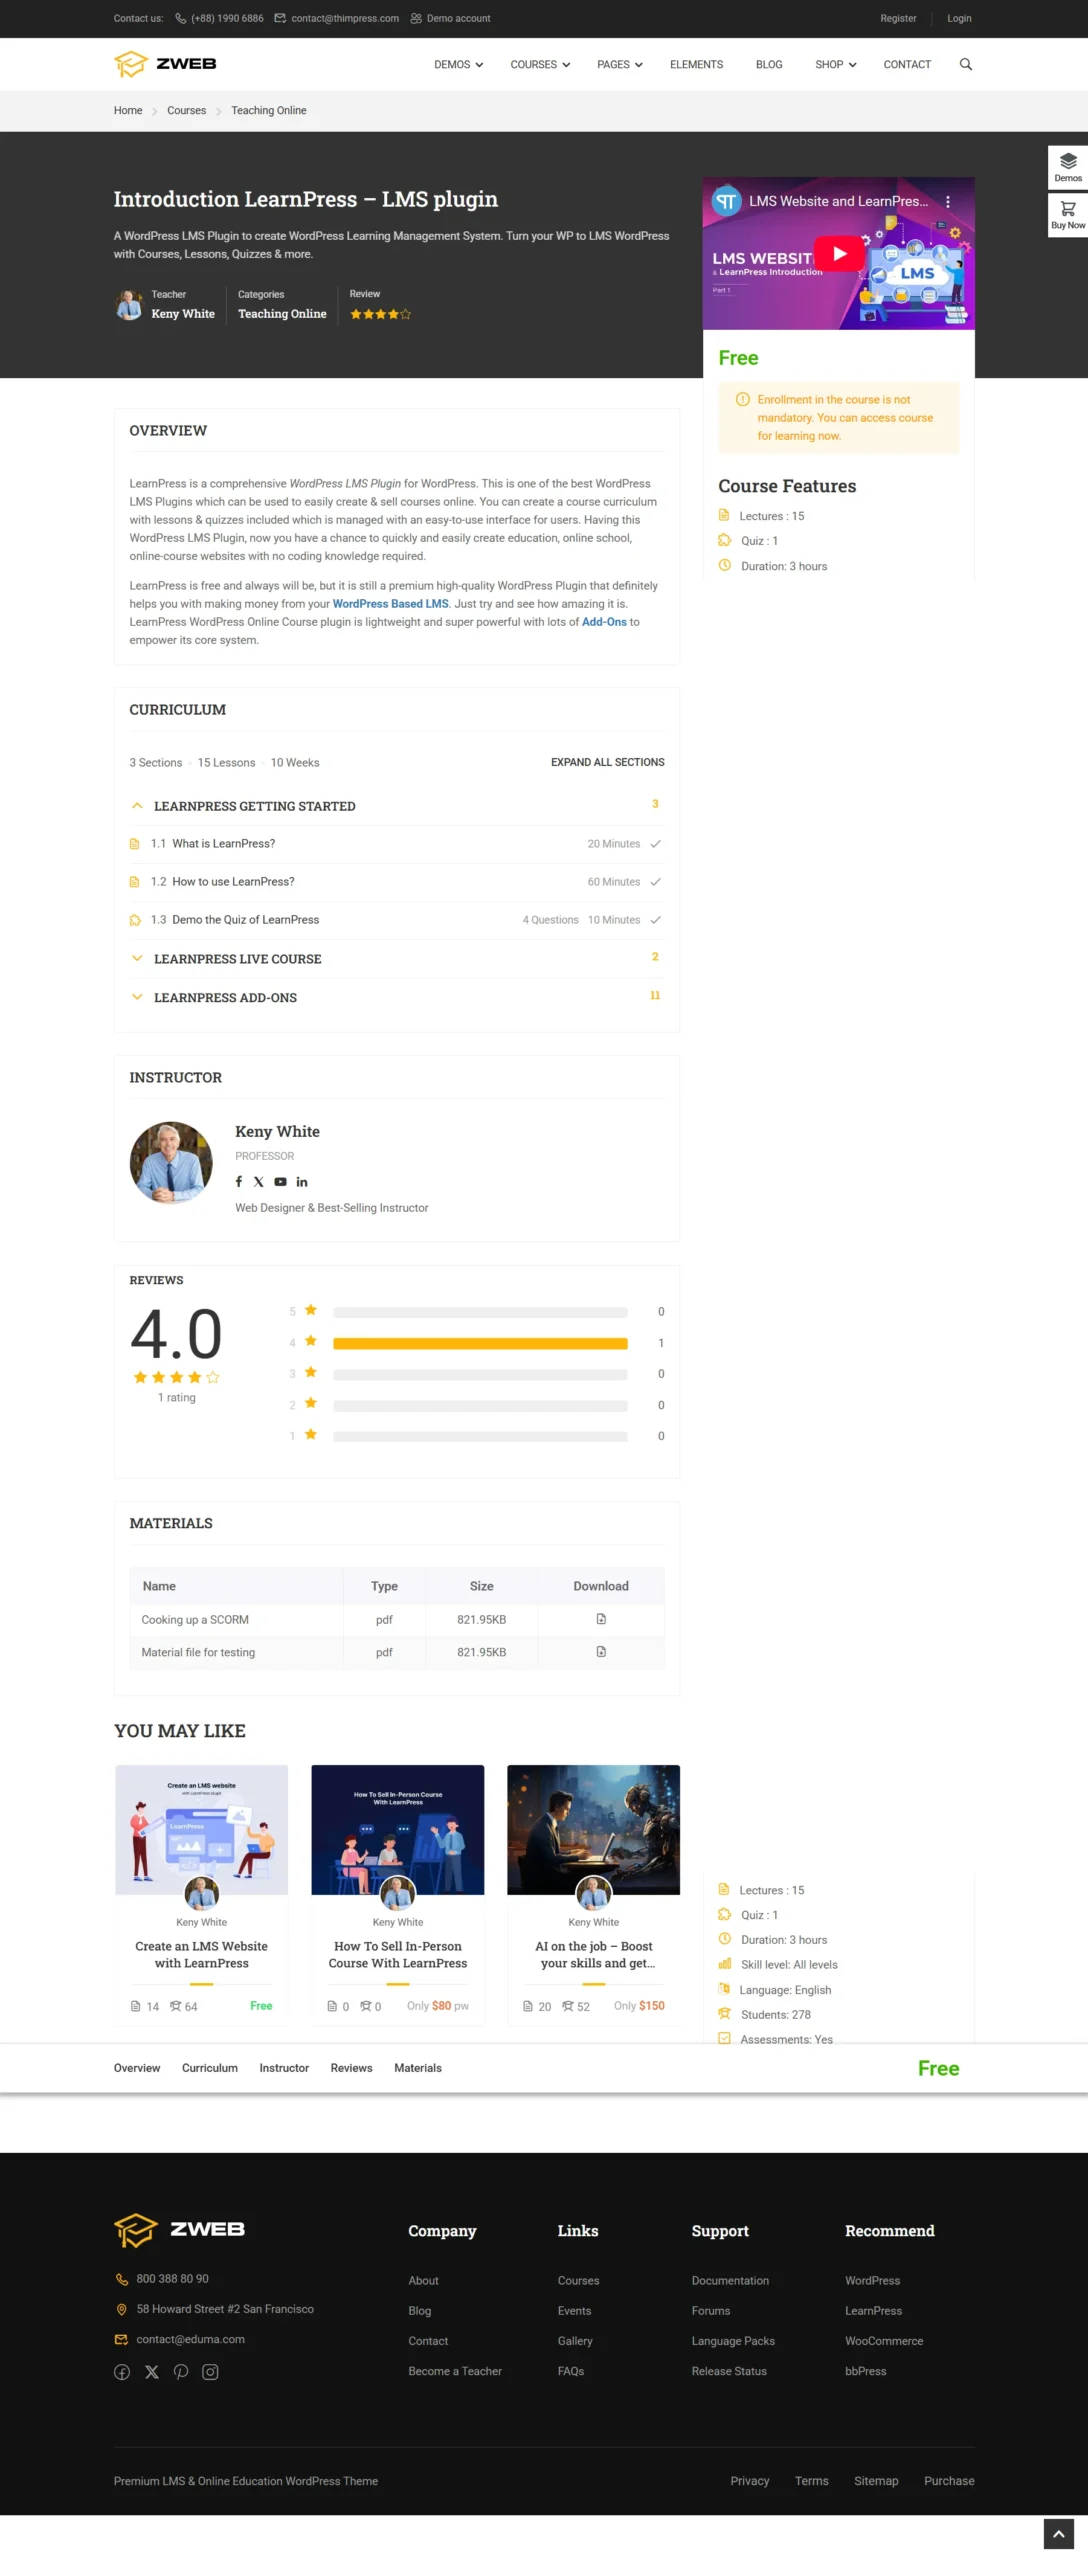Click the ZWEB logo in the footer
Screen dimensions: 1088x2560
pyautogui.click(x=180, y=2229)
